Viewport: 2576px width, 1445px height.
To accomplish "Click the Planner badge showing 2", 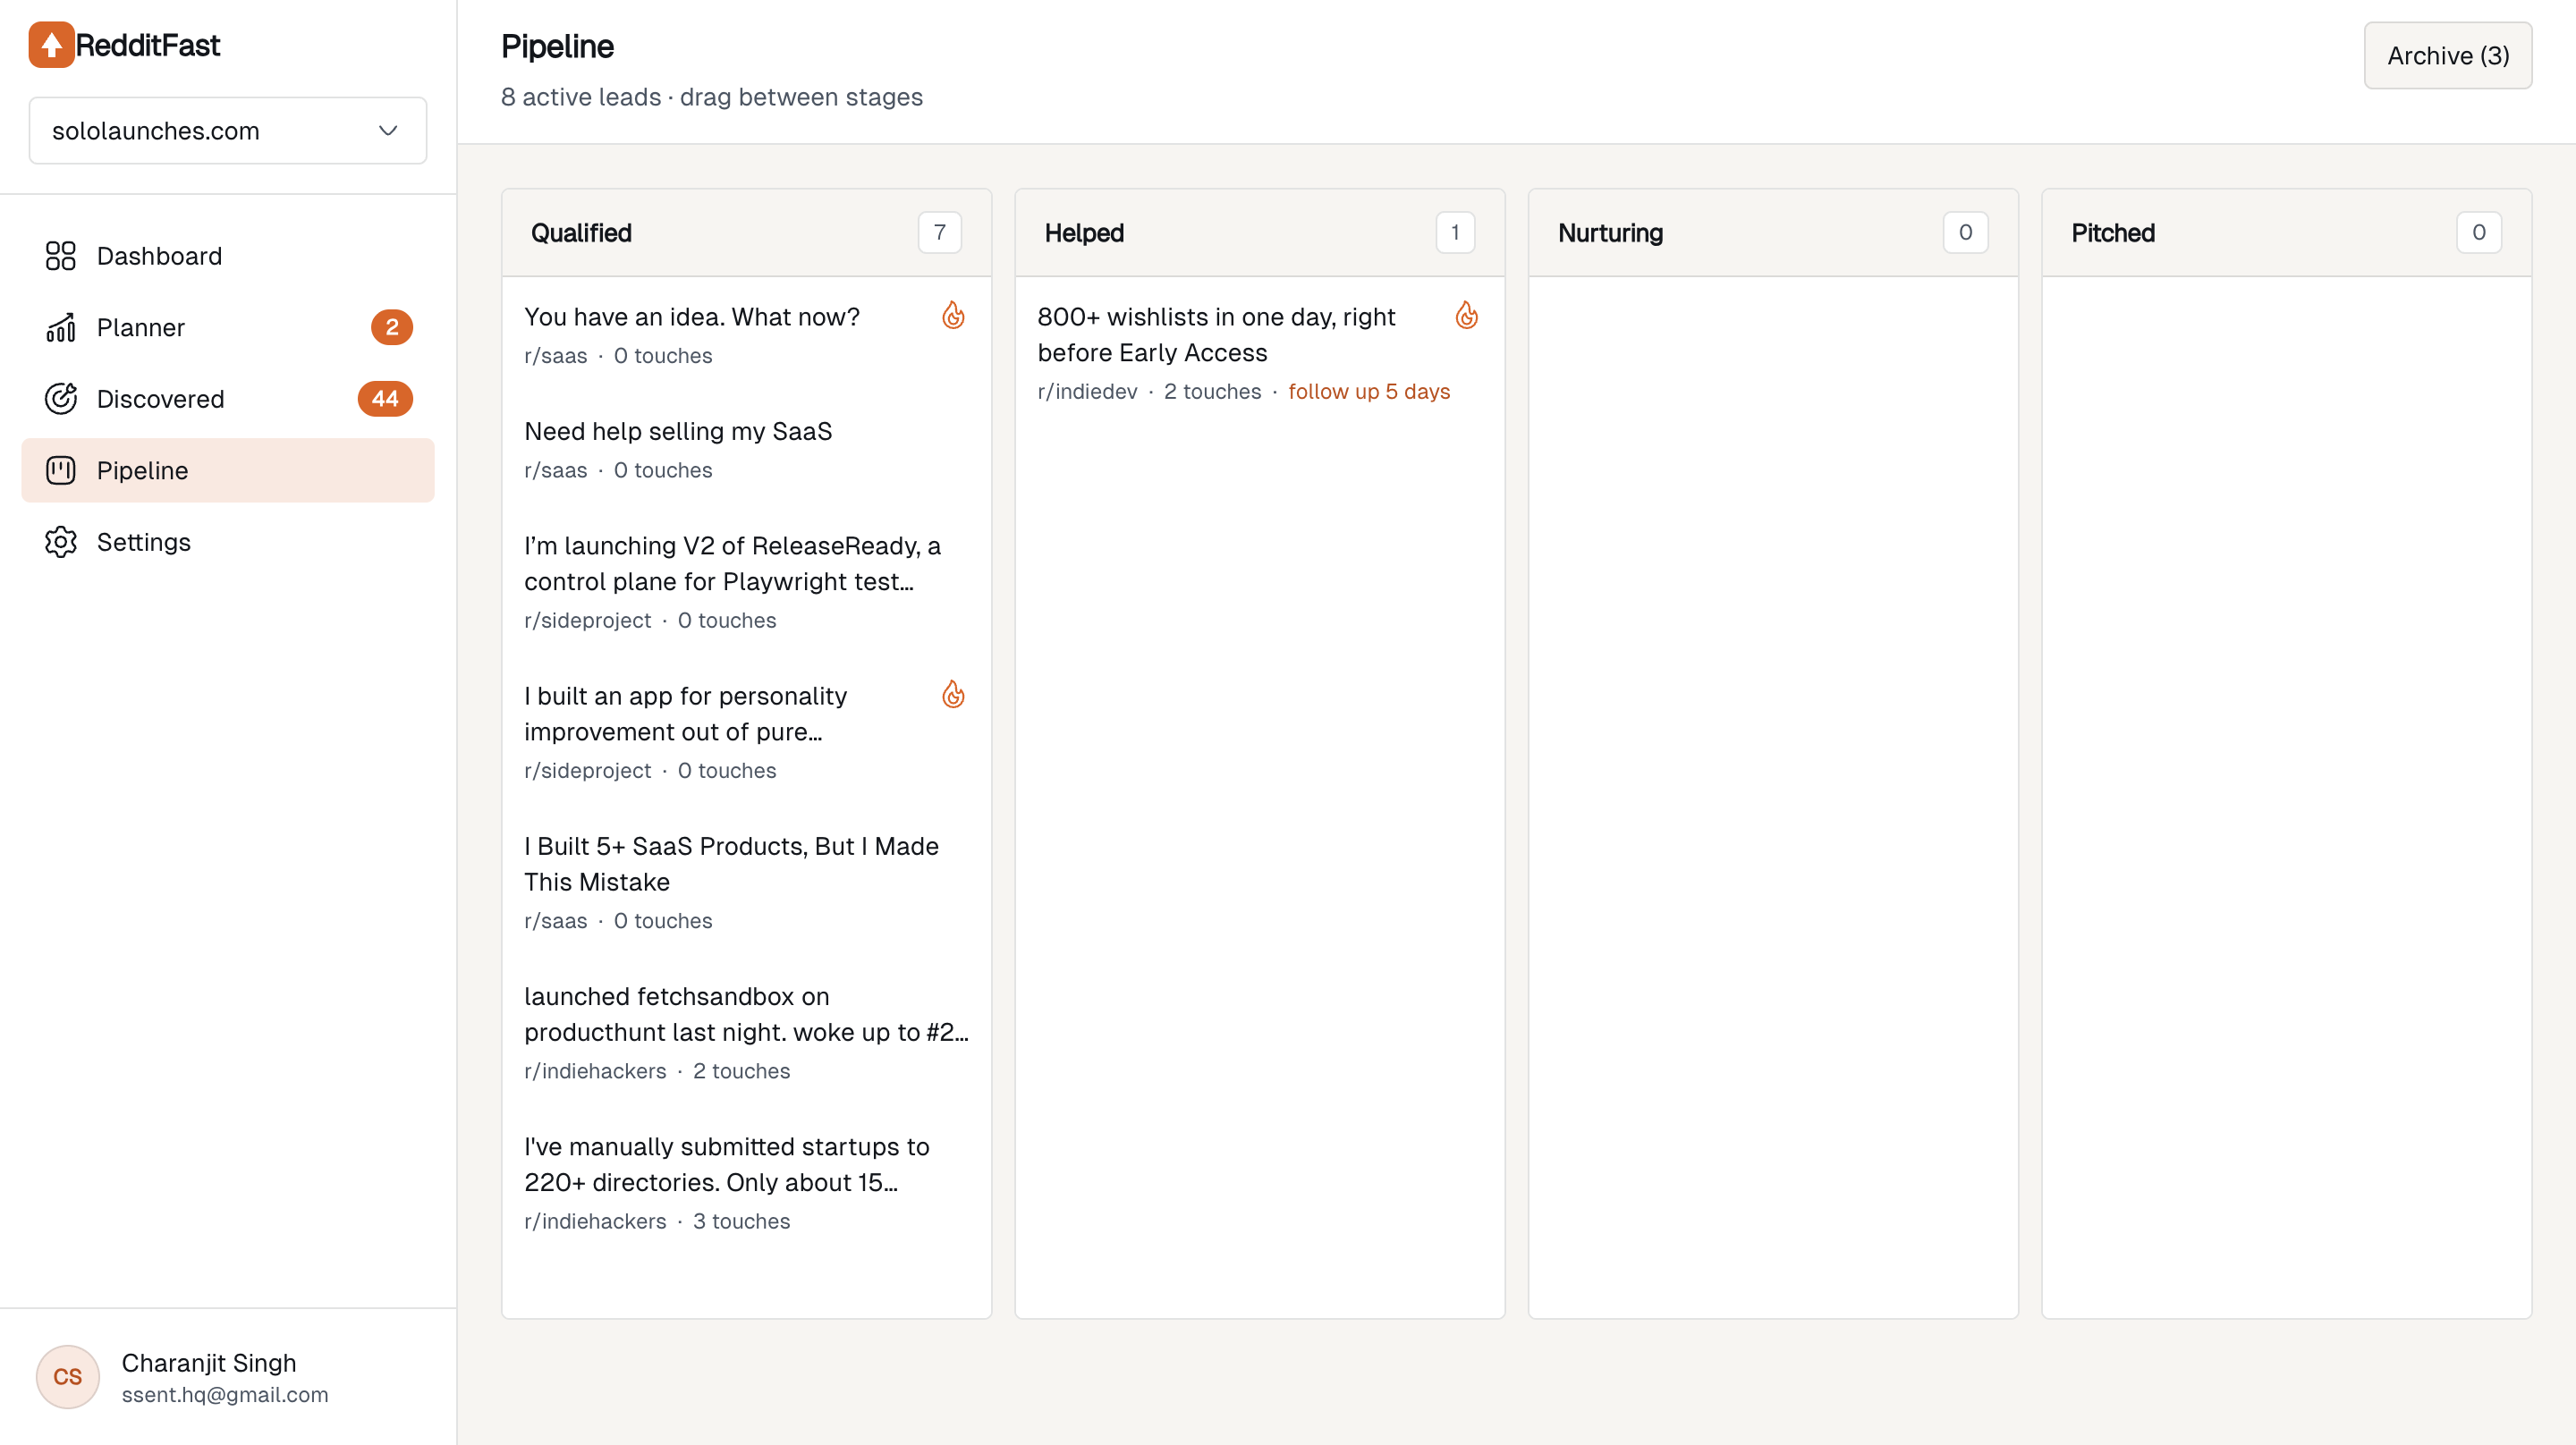I will (x=392, y=328).
